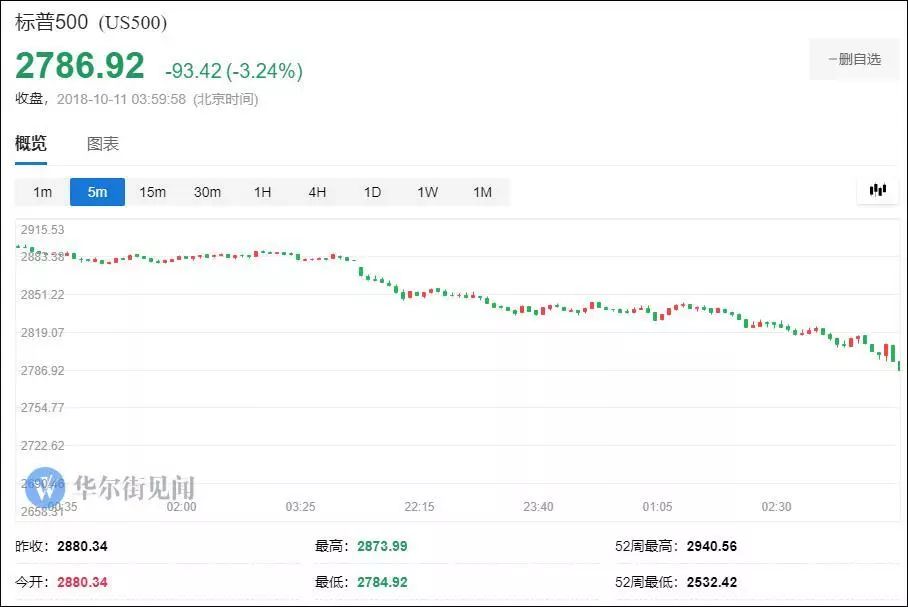Select the 1D daily timeframe

[x=371, y=191]
